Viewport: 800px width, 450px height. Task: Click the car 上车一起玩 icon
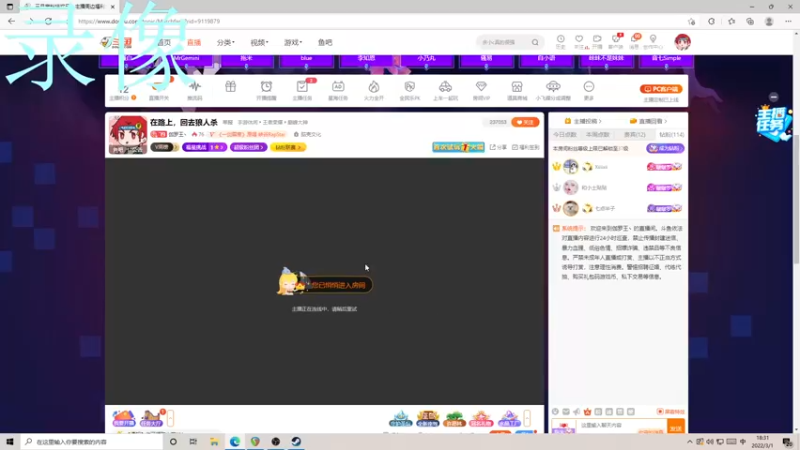click(445, 87)
